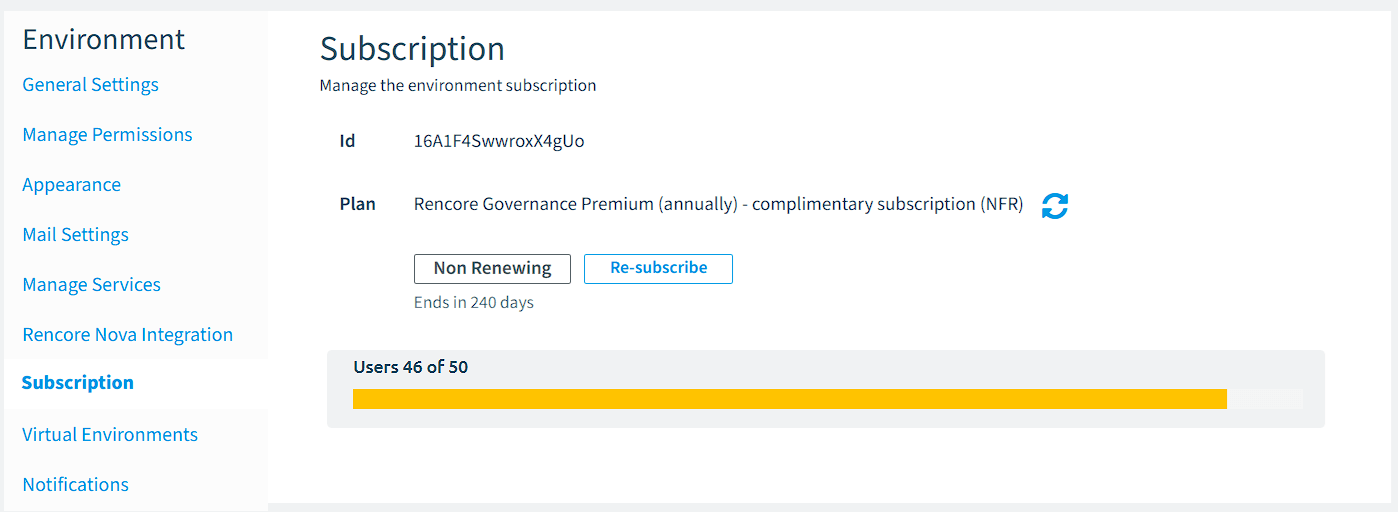
Task: Refresh the subscription plan with sync icon
Action: click(1055, 206)
